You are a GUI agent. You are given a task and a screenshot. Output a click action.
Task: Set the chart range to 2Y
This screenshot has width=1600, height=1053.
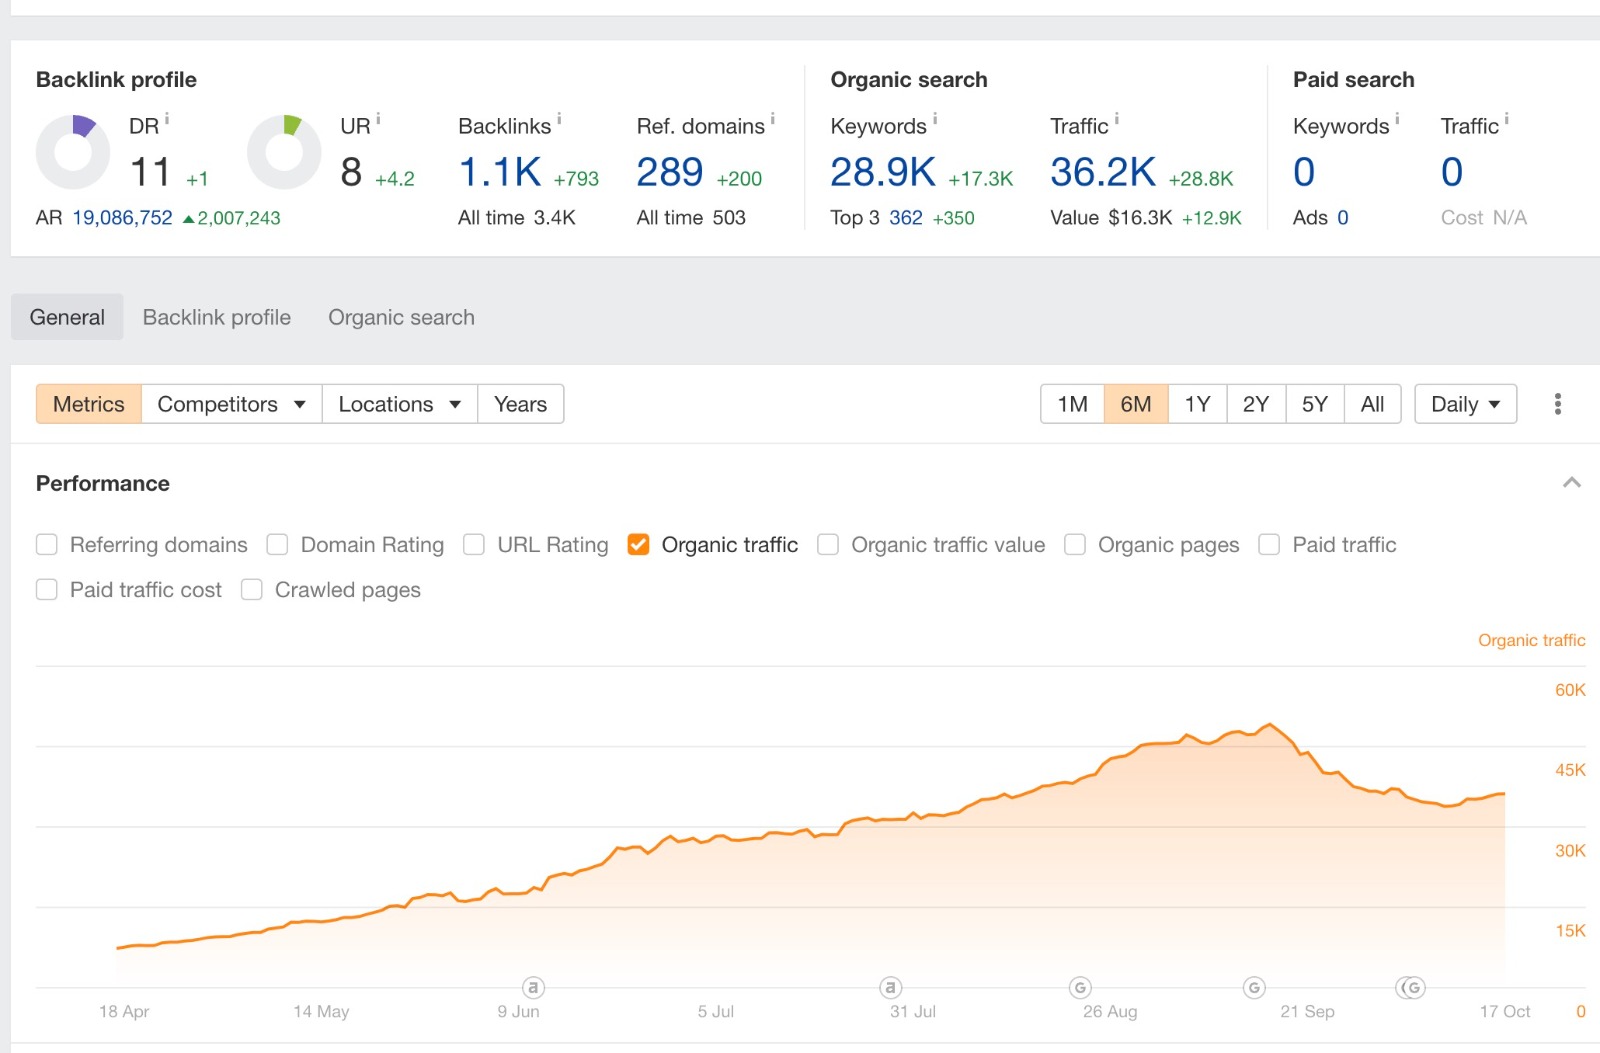click(x=1256, y=404)
